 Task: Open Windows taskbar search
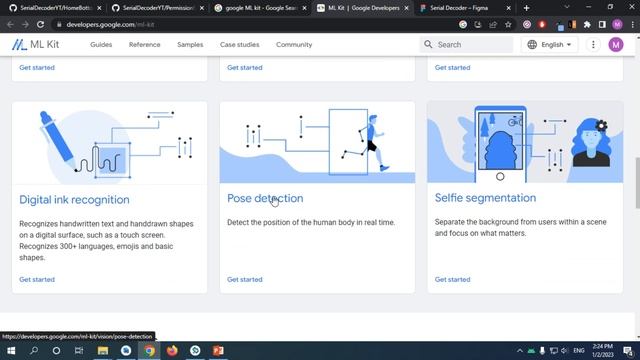click(34, 351)
